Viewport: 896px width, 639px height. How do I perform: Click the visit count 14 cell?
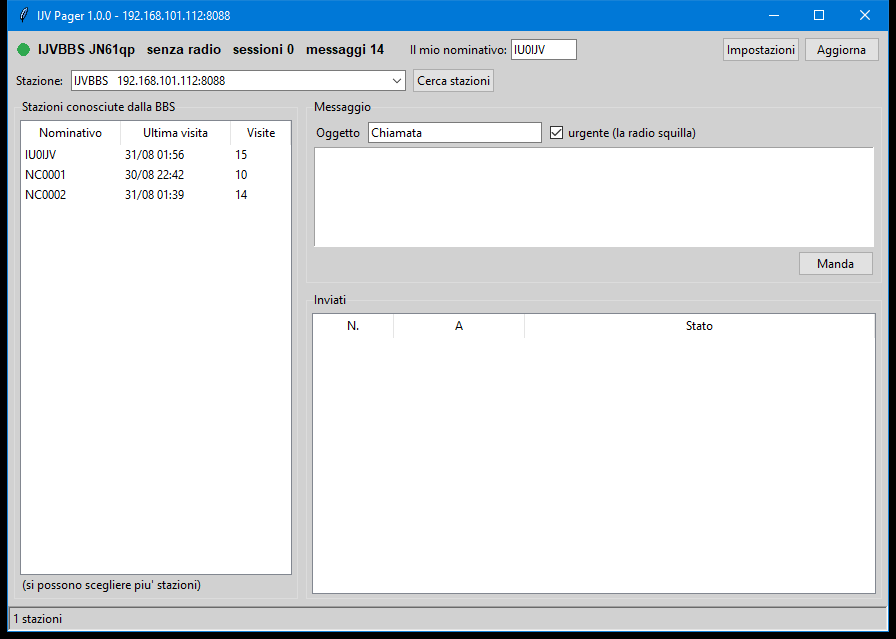[x=241, y=194]
